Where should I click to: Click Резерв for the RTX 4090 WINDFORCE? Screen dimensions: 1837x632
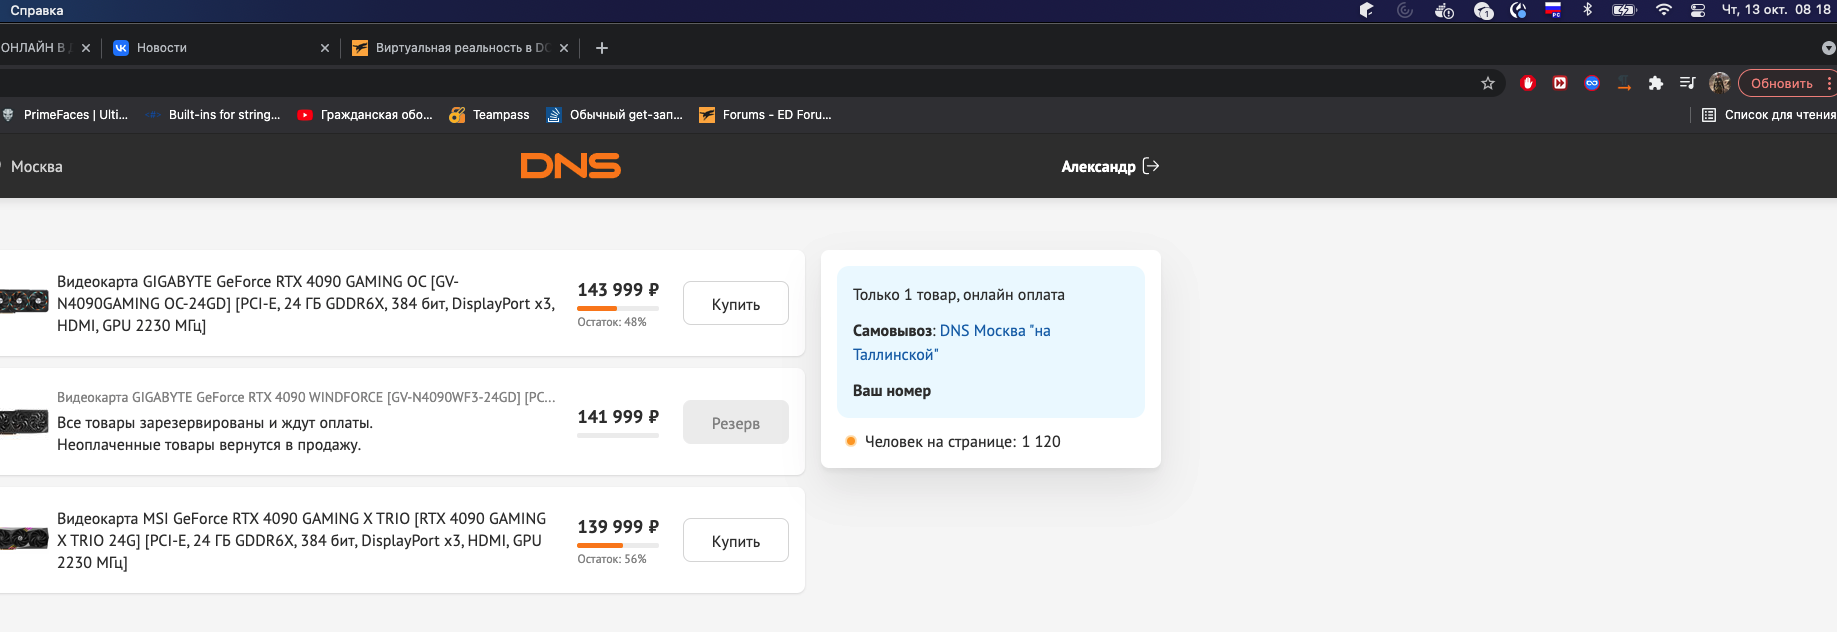point(736,423)
